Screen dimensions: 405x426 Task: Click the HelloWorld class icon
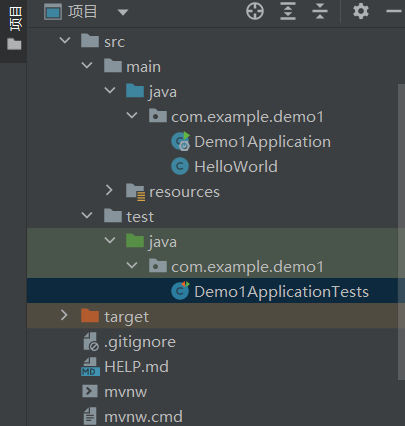click(180, 166)
